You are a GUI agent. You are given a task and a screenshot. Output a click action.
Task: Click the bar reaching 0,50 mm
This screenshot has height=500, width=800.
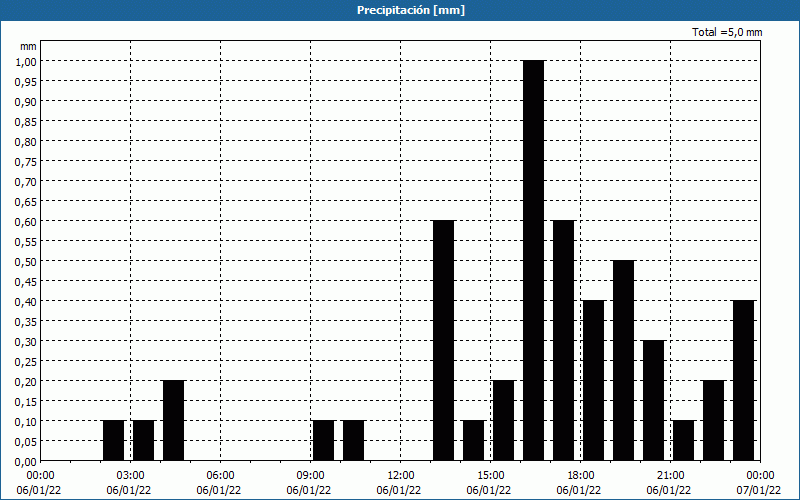pyautogui.click(x=623, y=361)
